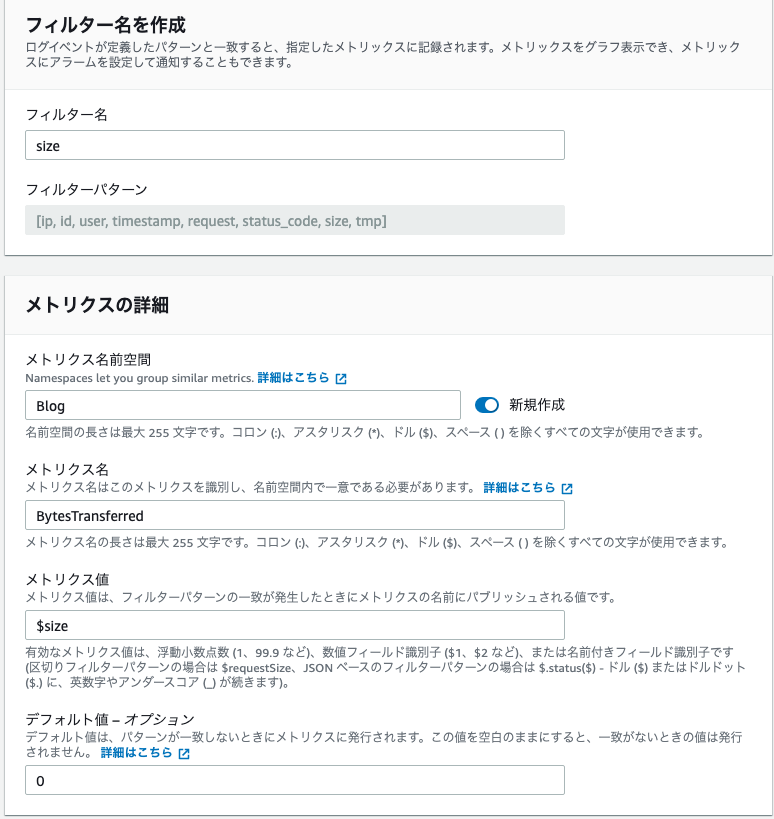Click the メトリクス値 field containing $size
Screen dimensions: 774x819
pyautogui.click(x=295, y=625)
